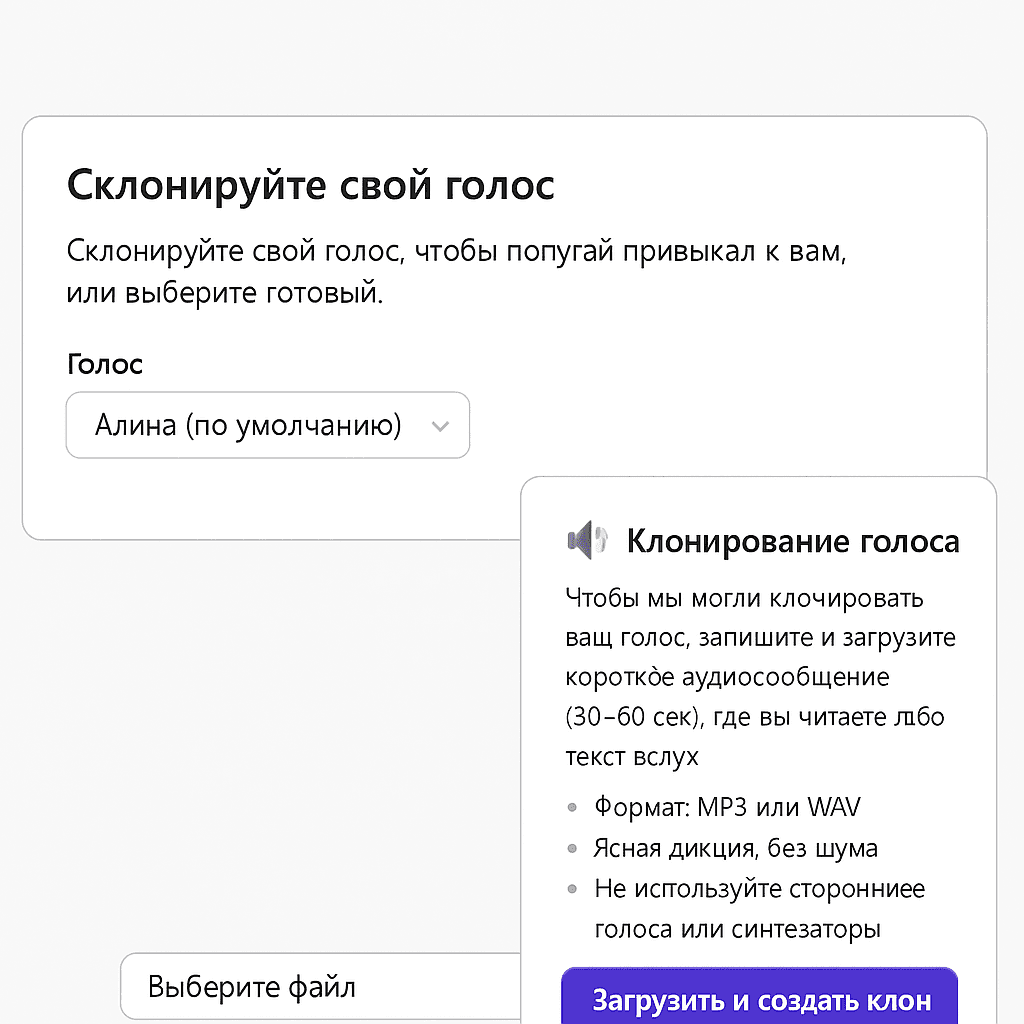Click the dropdown chevron on the voice selector

tap(440, 425)
